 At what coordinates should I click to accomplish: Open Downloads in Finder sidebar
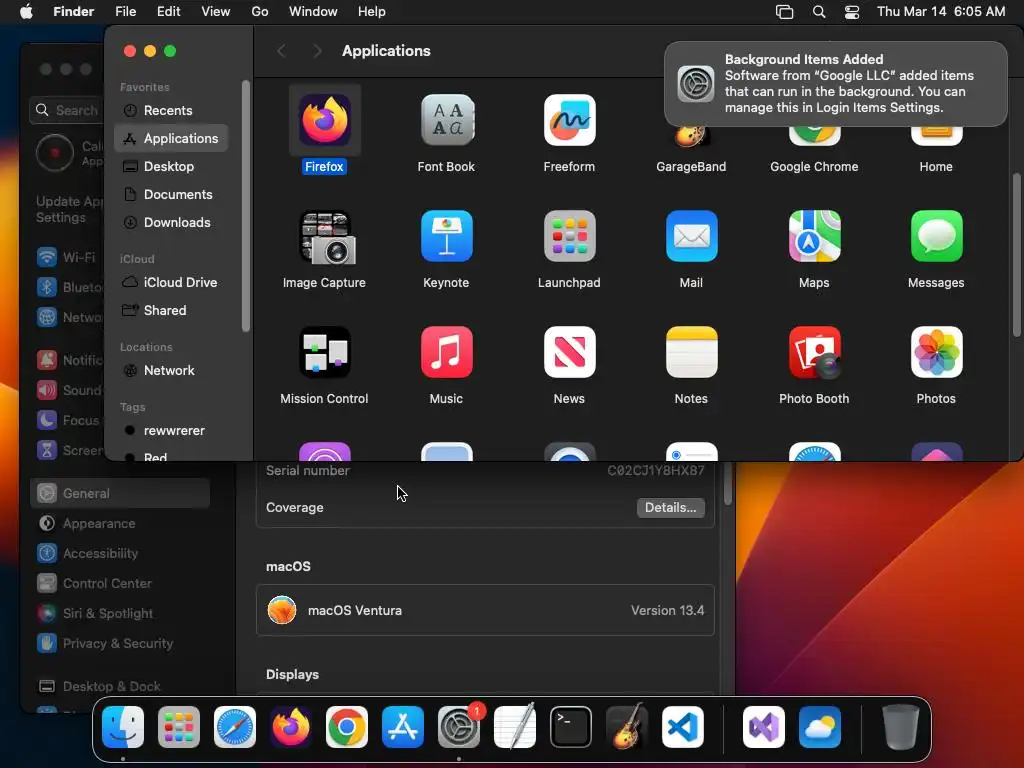point(171,223)
